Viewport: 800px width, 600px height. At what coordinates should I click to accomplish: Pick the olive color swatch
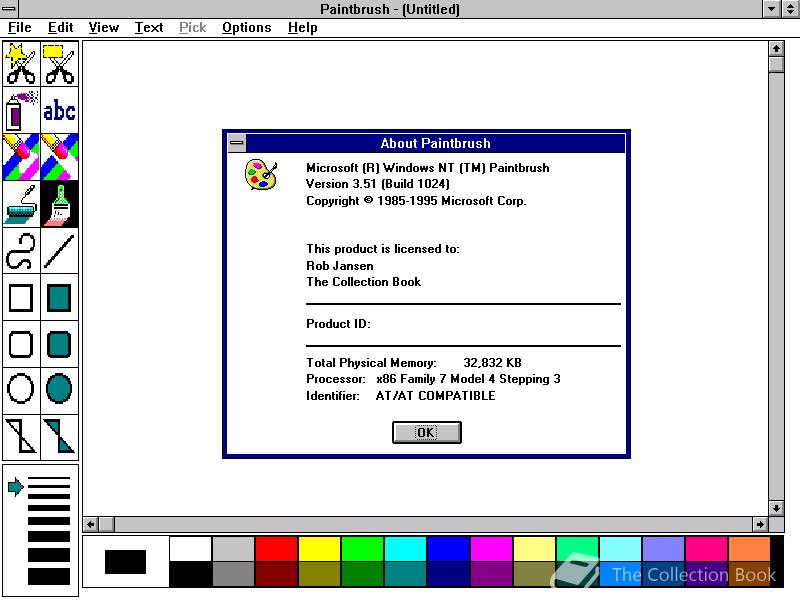click(319, 574)
